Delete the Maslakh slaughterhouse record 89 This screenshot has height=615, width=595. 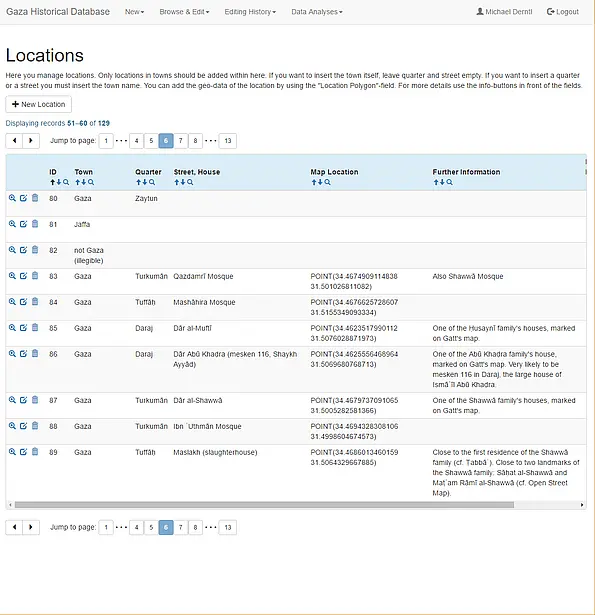pos(35,451)
